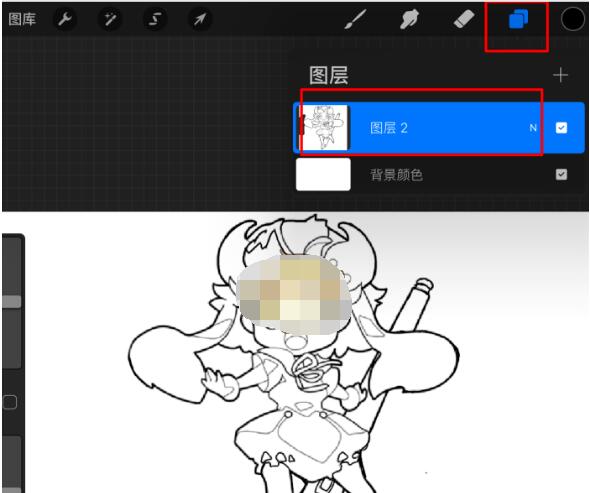
Task: Toggle the Layers panel icon
Action: point(518,19)
